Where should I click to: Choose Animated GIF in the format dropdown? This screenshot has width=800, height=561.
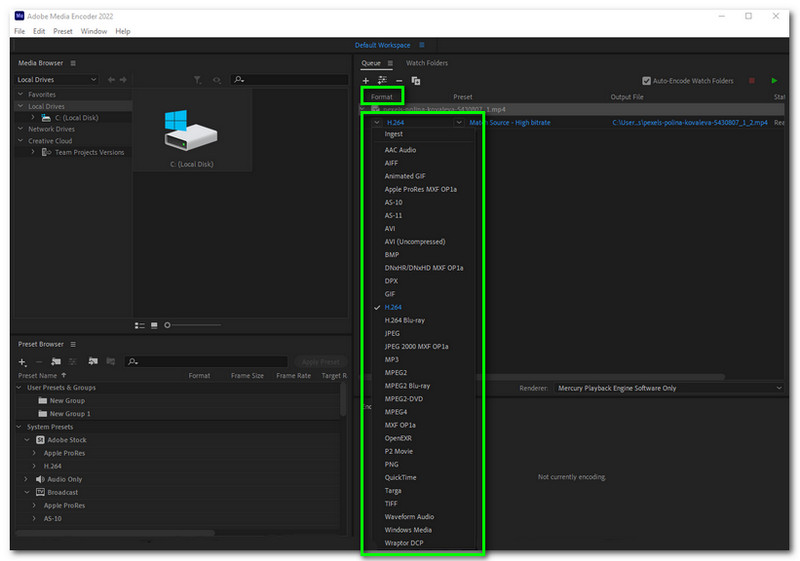point(405,176)
